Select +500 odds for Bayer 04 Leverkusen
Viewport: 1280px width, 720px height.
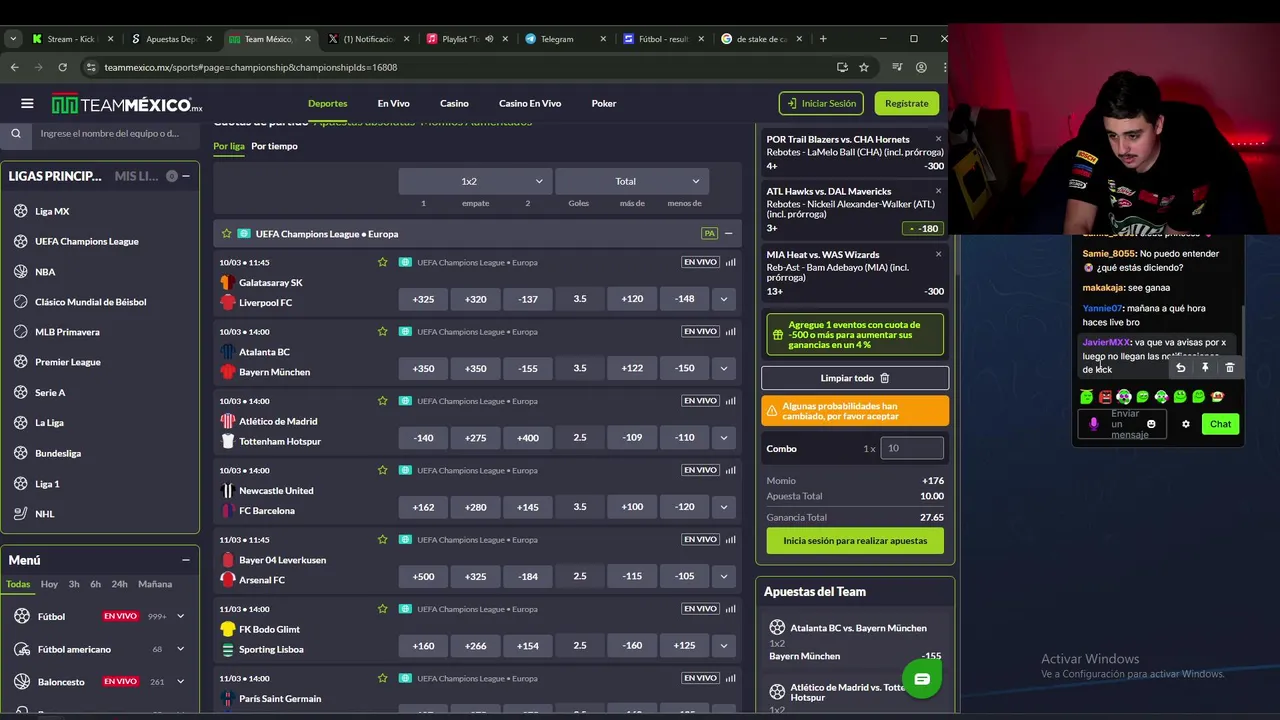coord(423,576)
